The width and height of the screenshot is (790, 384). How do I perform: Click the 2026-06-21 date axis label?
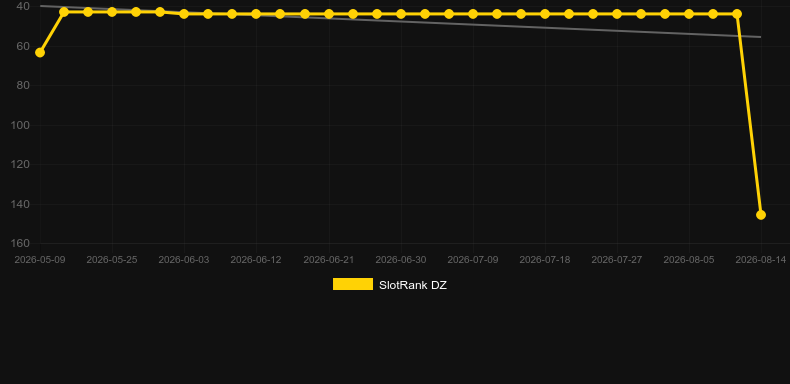(328, 260)
